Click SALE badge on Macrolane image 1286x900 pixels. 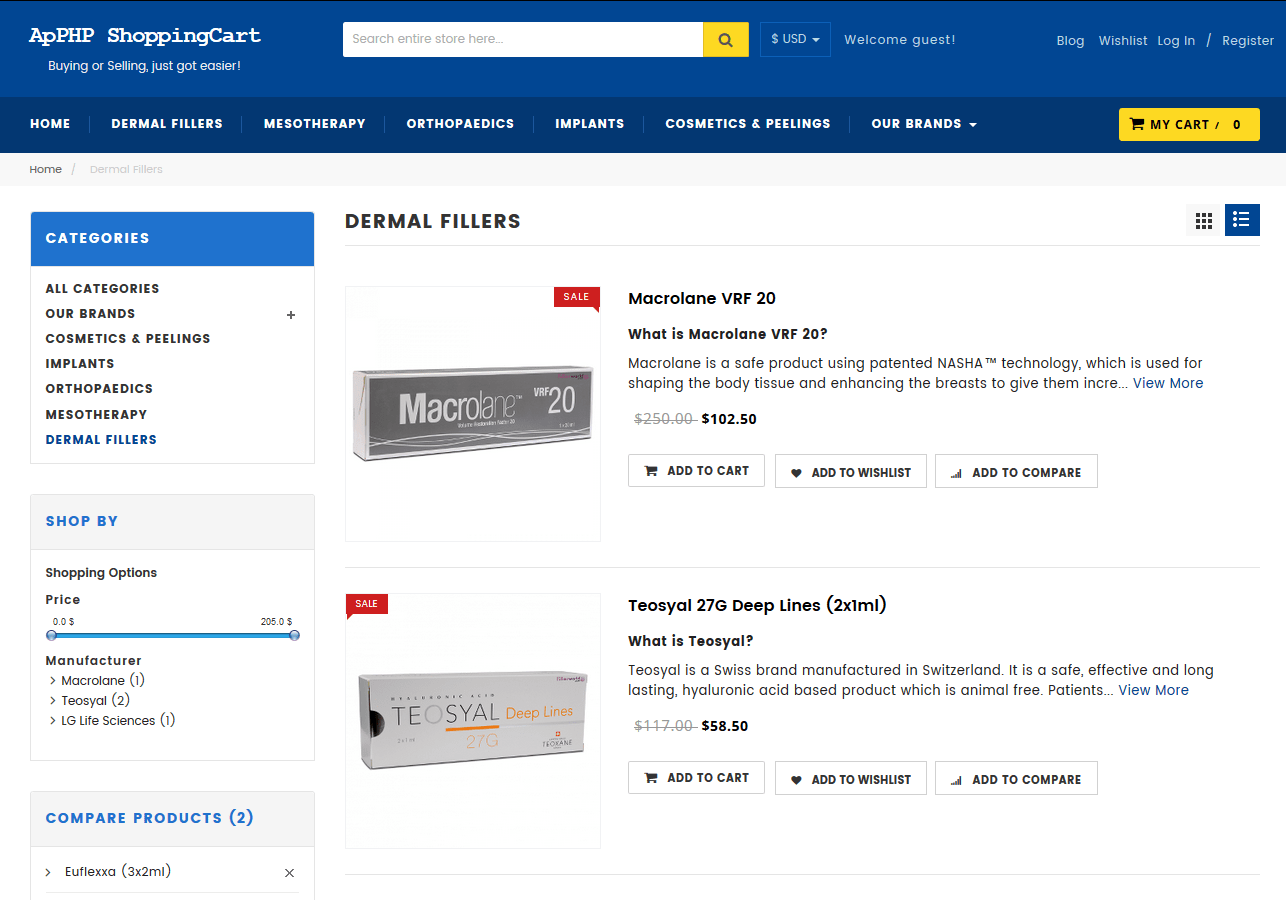576,297
